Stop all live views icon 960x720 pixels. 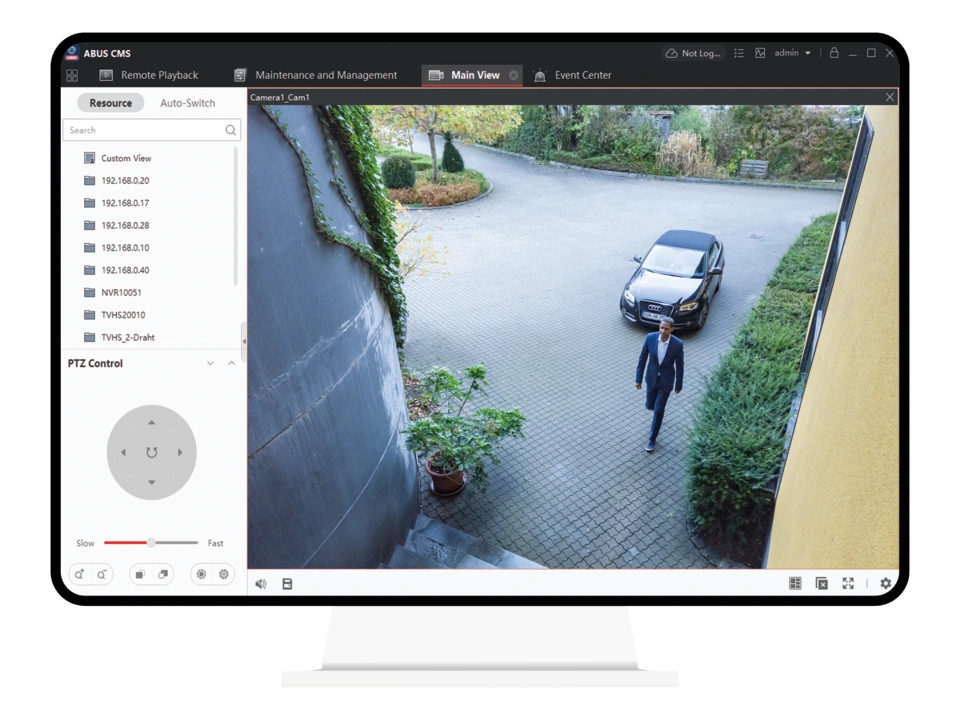[822, 583]
